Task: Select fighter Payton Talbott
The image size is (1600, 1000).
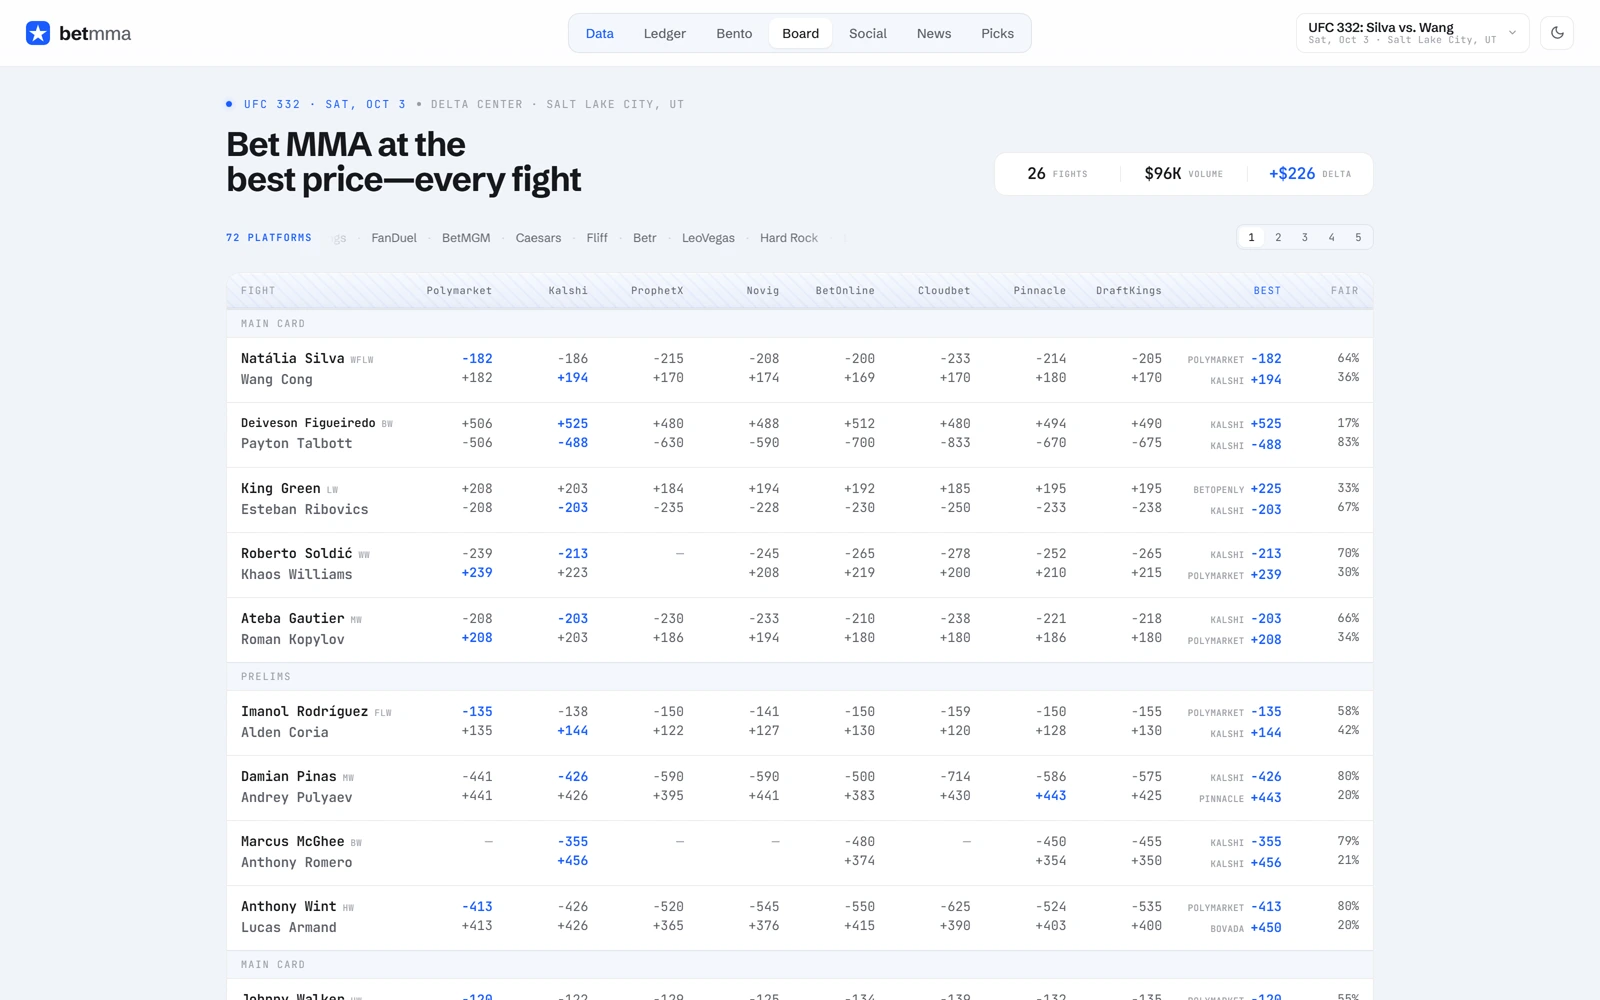Action: [296, 444]
